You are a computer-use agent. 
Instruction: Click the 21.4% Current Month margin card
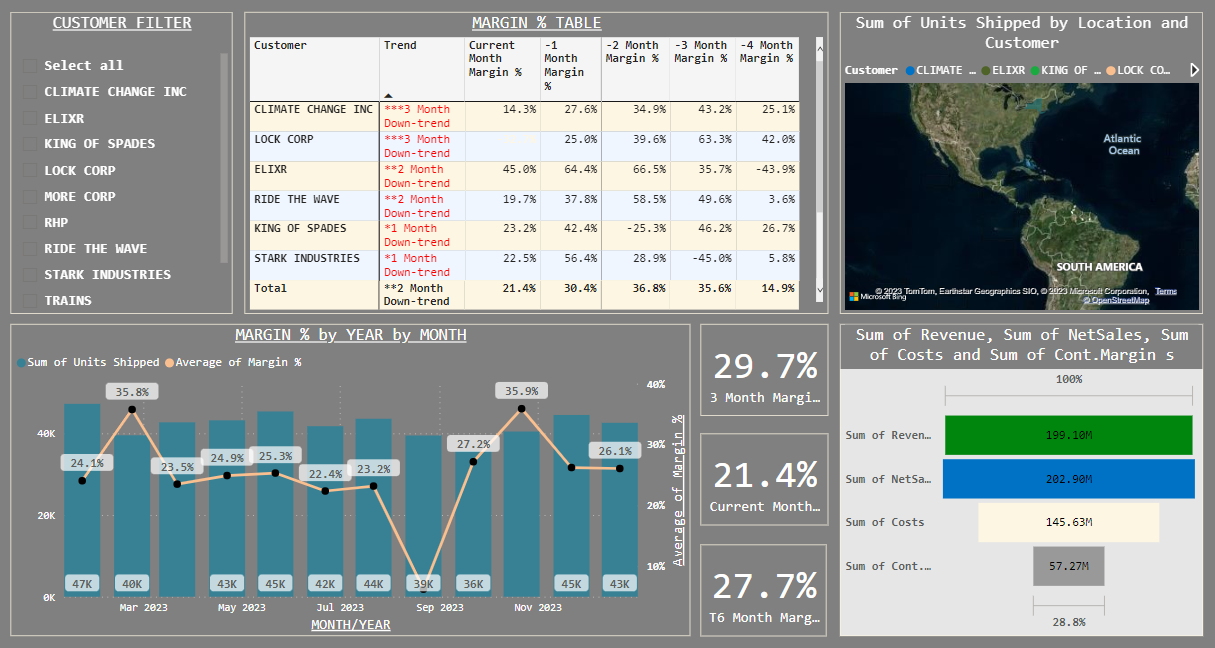763,477
